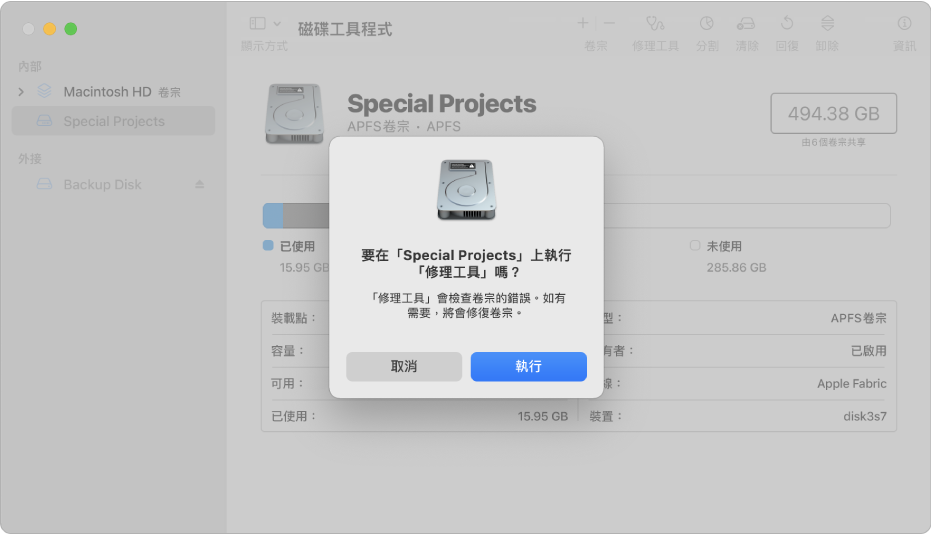Click the 由6個卷宗共享 caption

coord(834,143)
